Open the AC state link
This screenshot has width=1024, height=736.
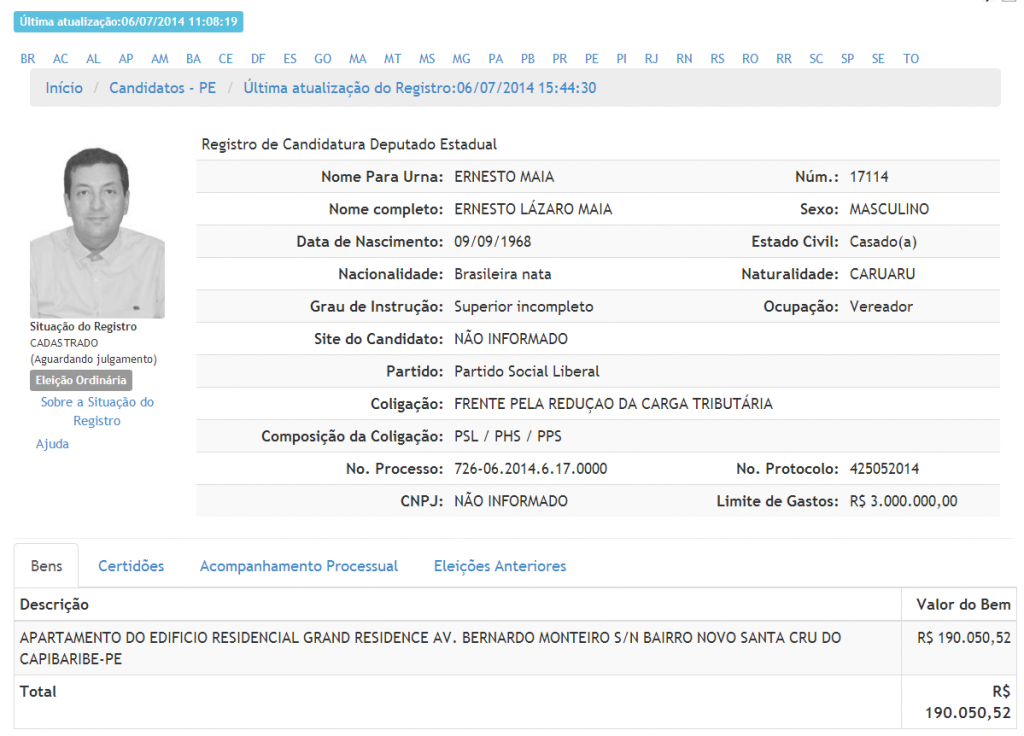click(61, 59)
